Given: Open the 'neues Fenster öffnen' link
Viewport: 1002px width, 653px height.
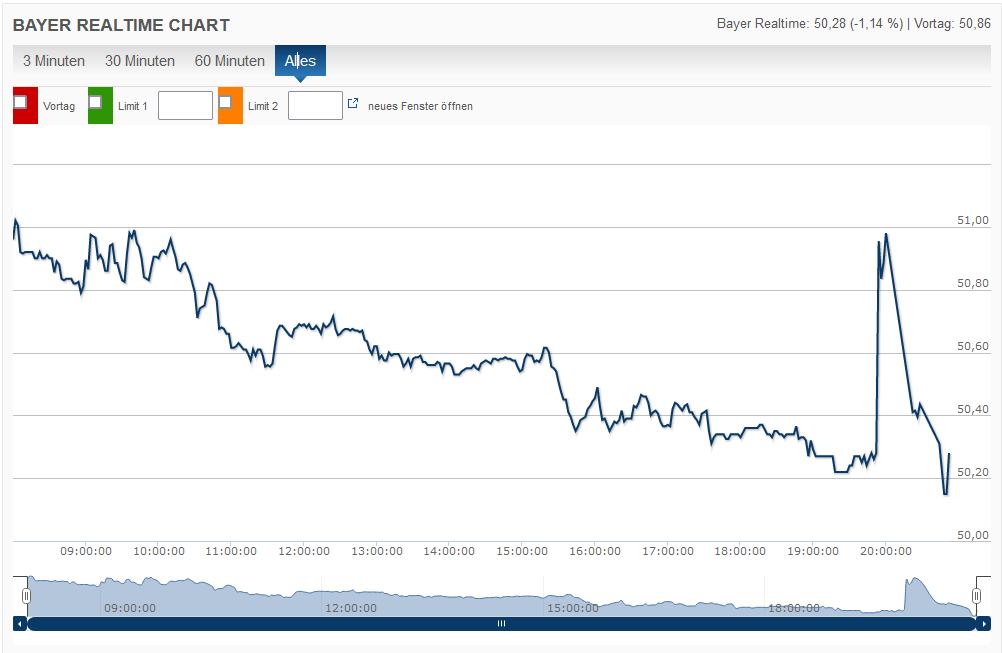Looking at the screenshot, I should pos(420,106).
